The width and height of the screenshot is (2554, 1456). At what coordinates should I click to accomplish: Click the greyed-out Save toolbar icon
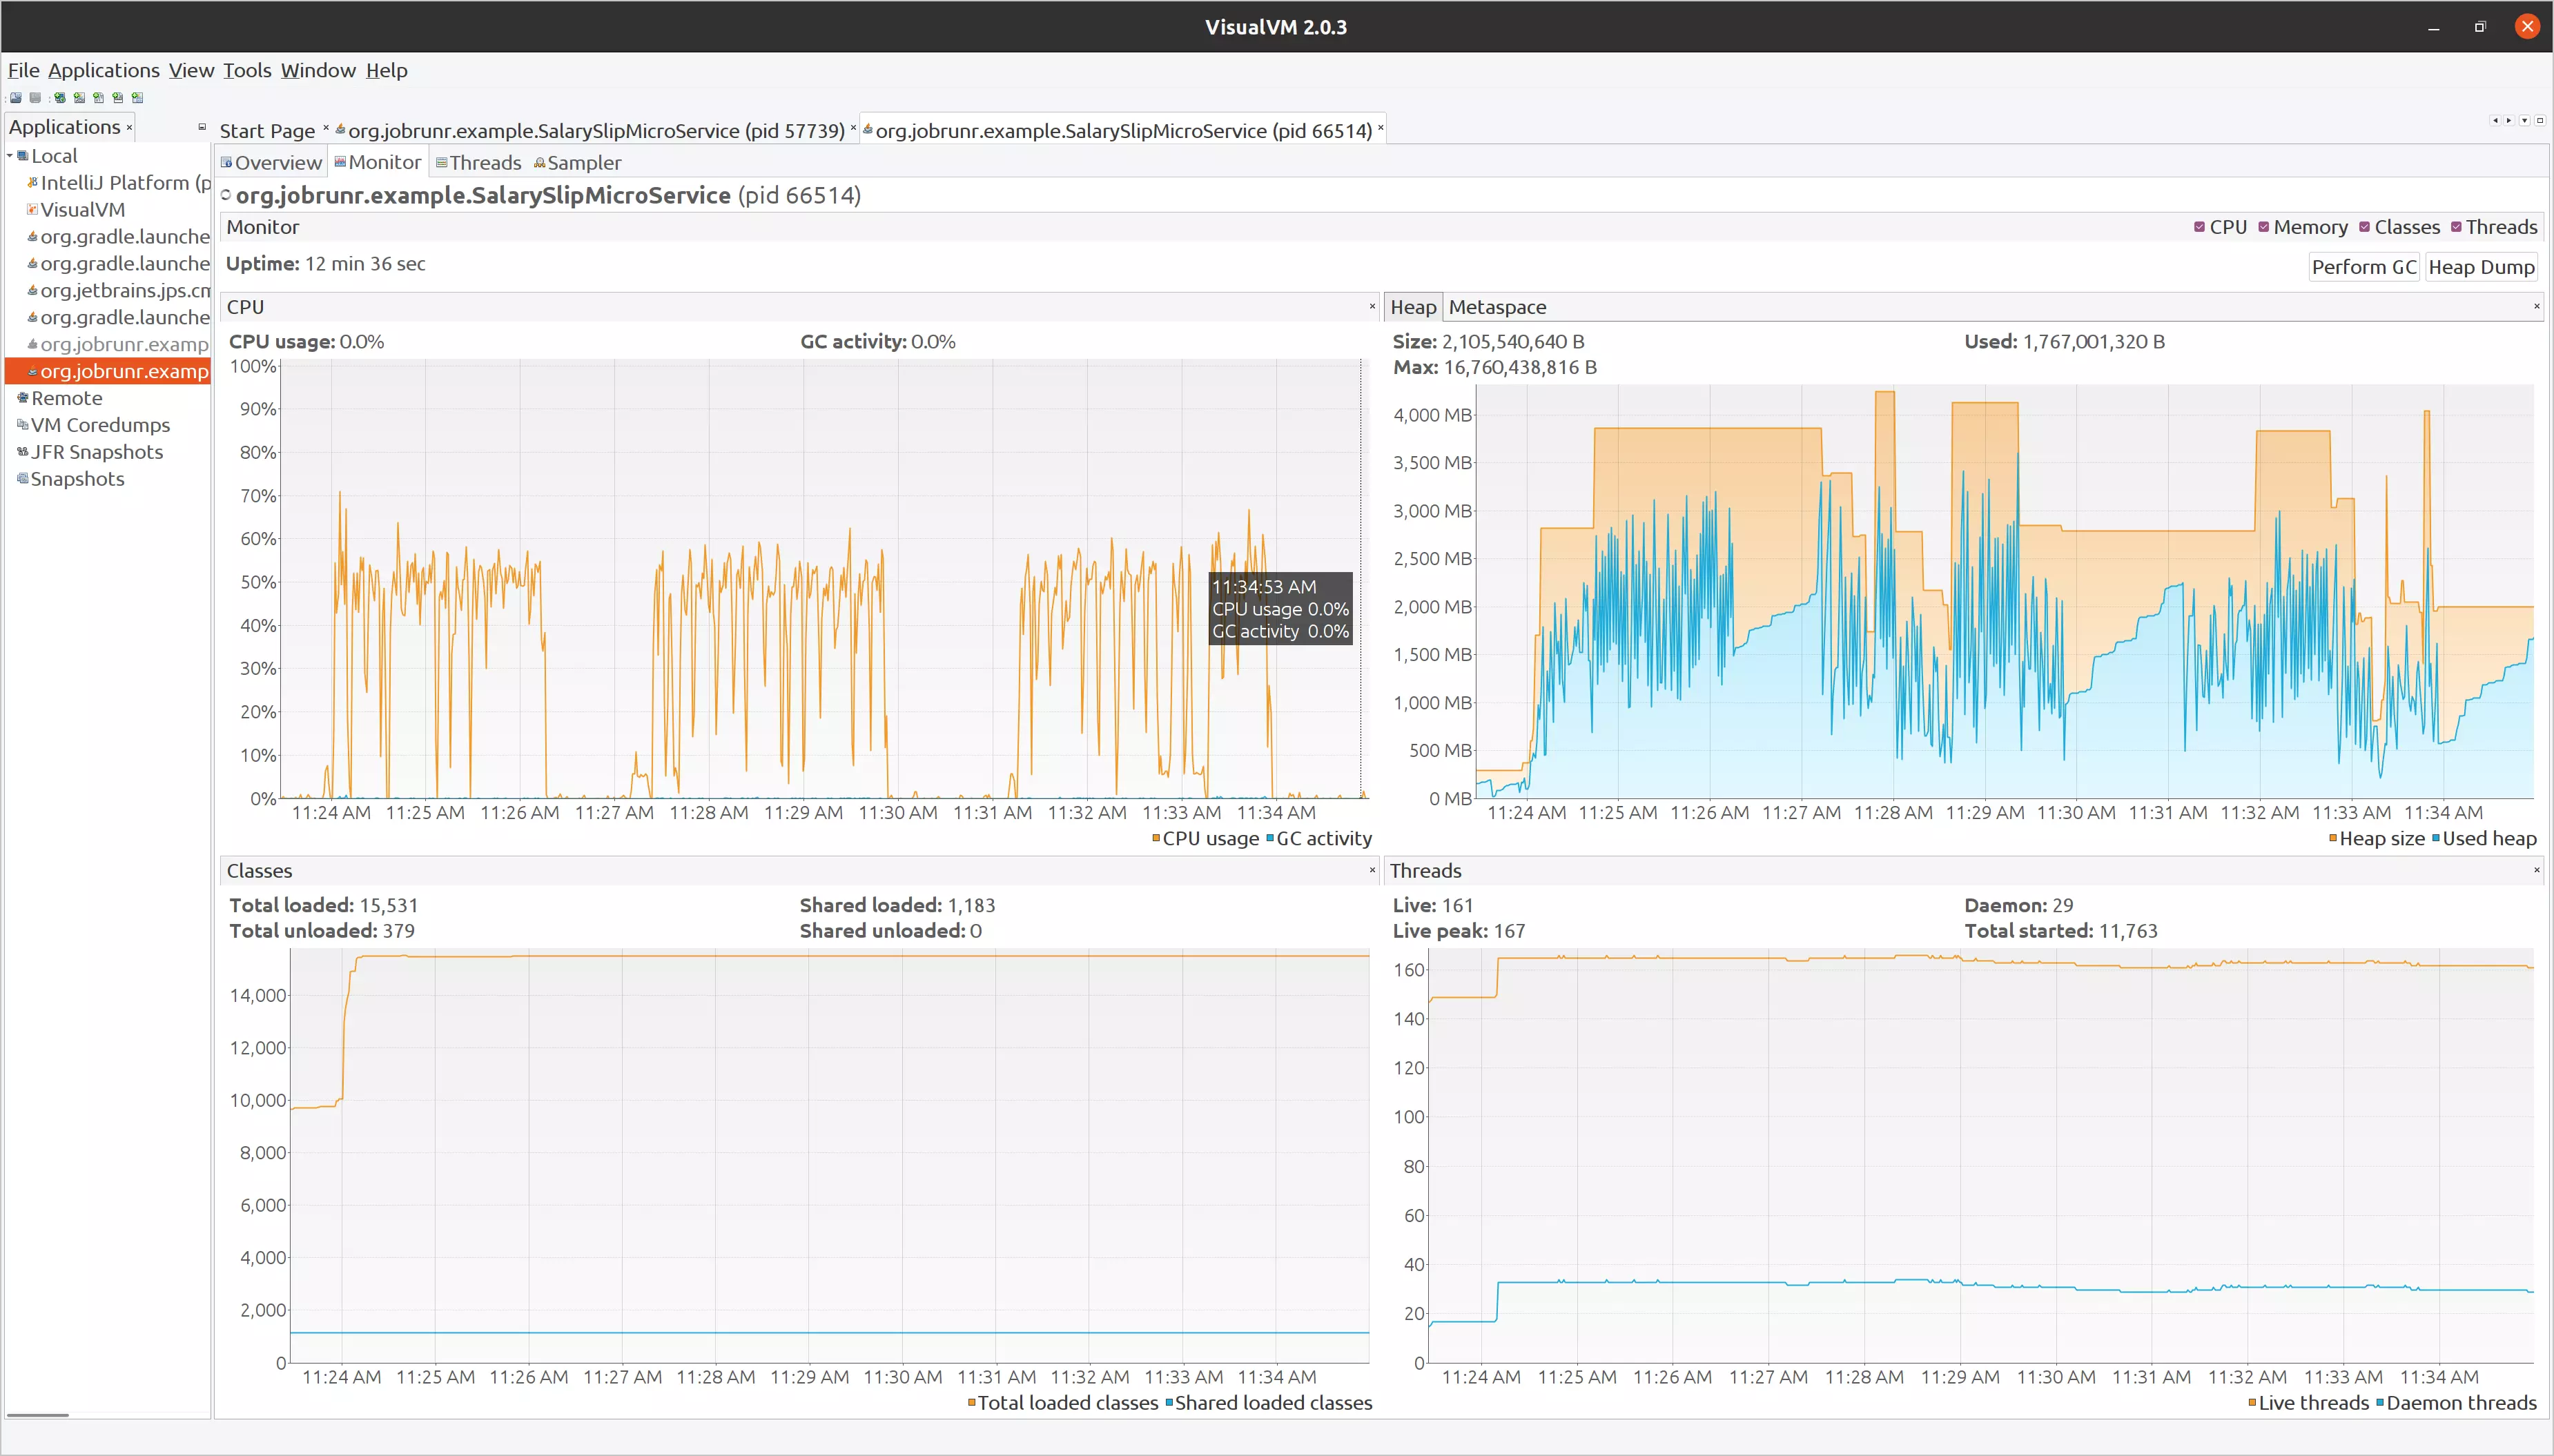35,98
